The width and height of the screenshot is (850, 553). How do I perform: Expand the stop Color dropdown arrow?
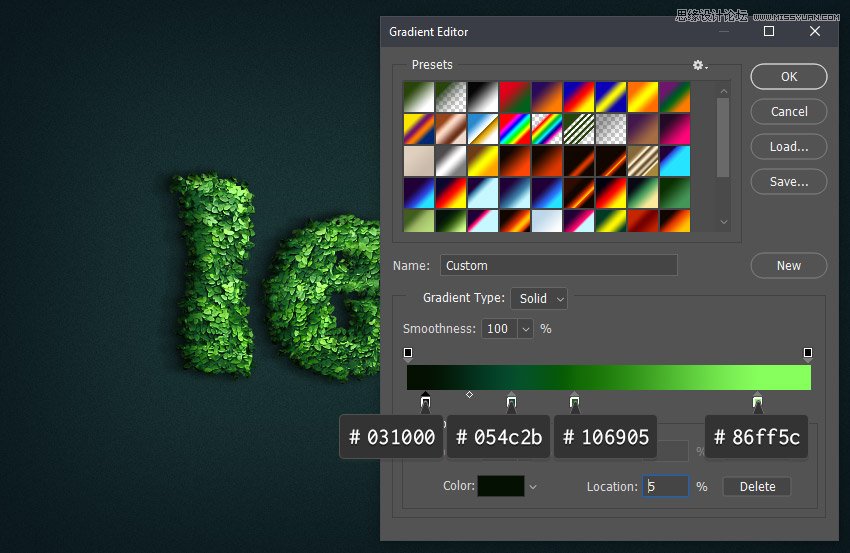533,487
